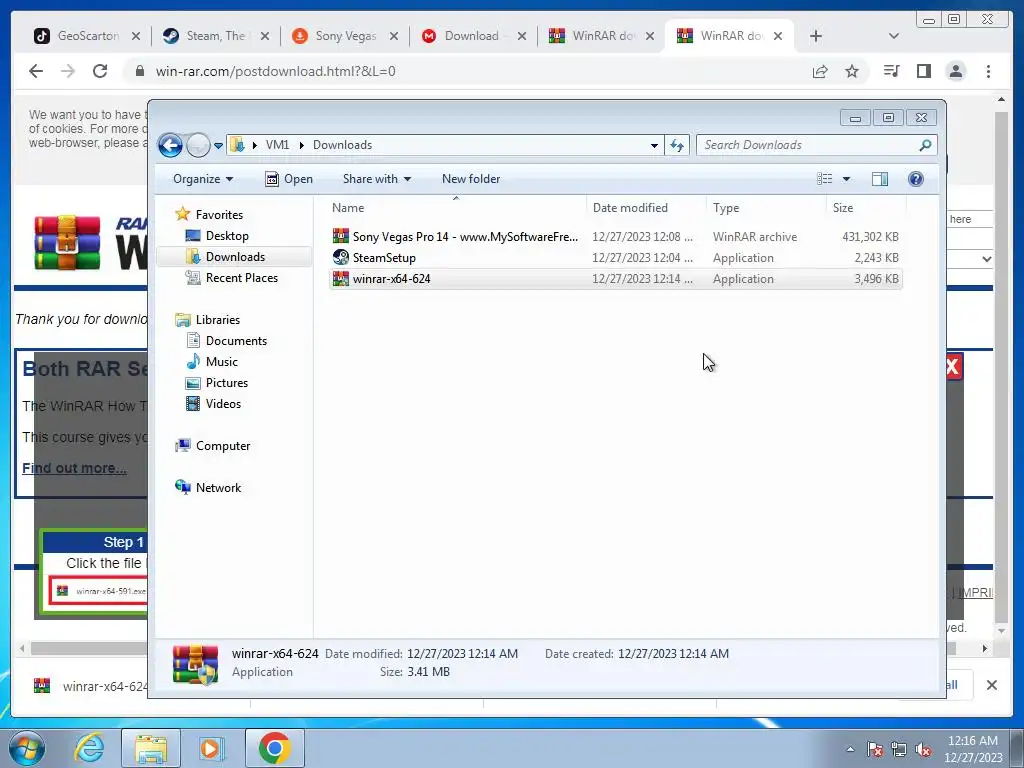Open the view options dropdown arrow
1024x768 pixels.
[x=846, y=179]
